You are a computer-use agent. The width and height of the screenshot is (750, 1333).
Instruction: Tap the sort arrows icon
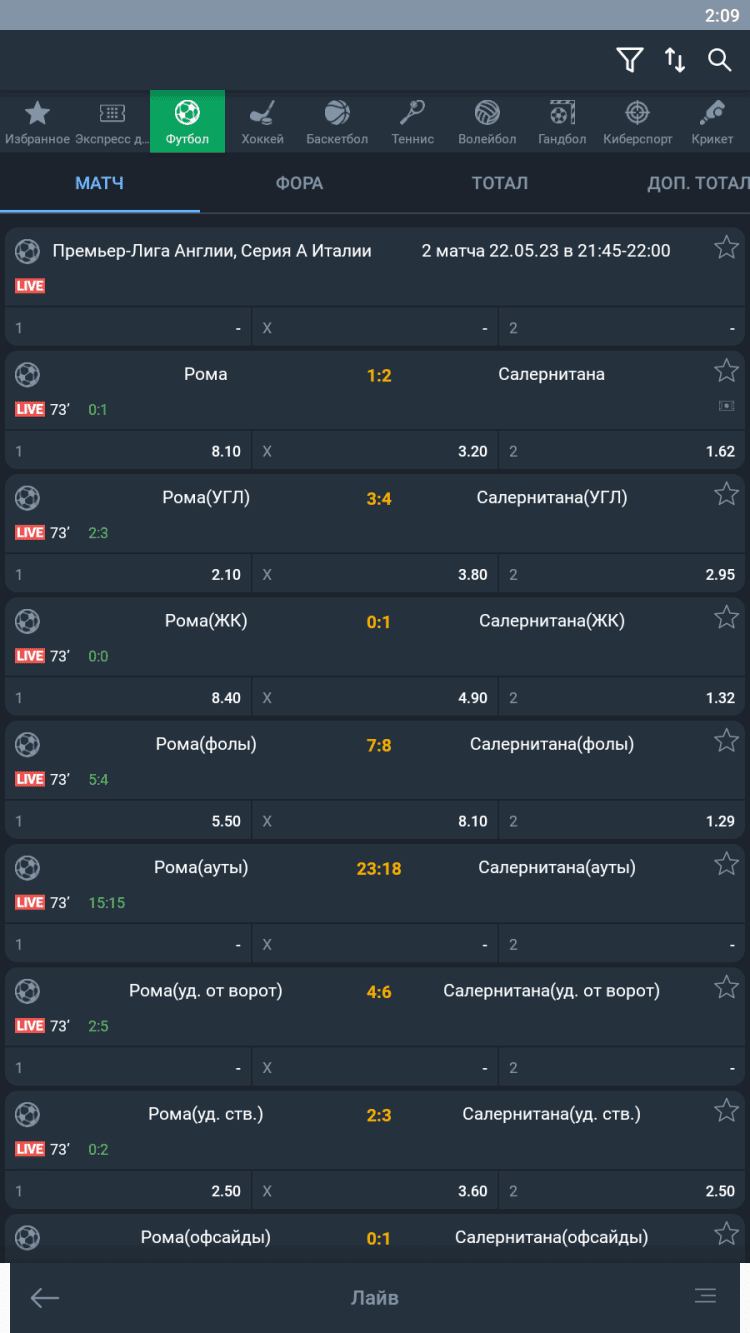(675, 60)
